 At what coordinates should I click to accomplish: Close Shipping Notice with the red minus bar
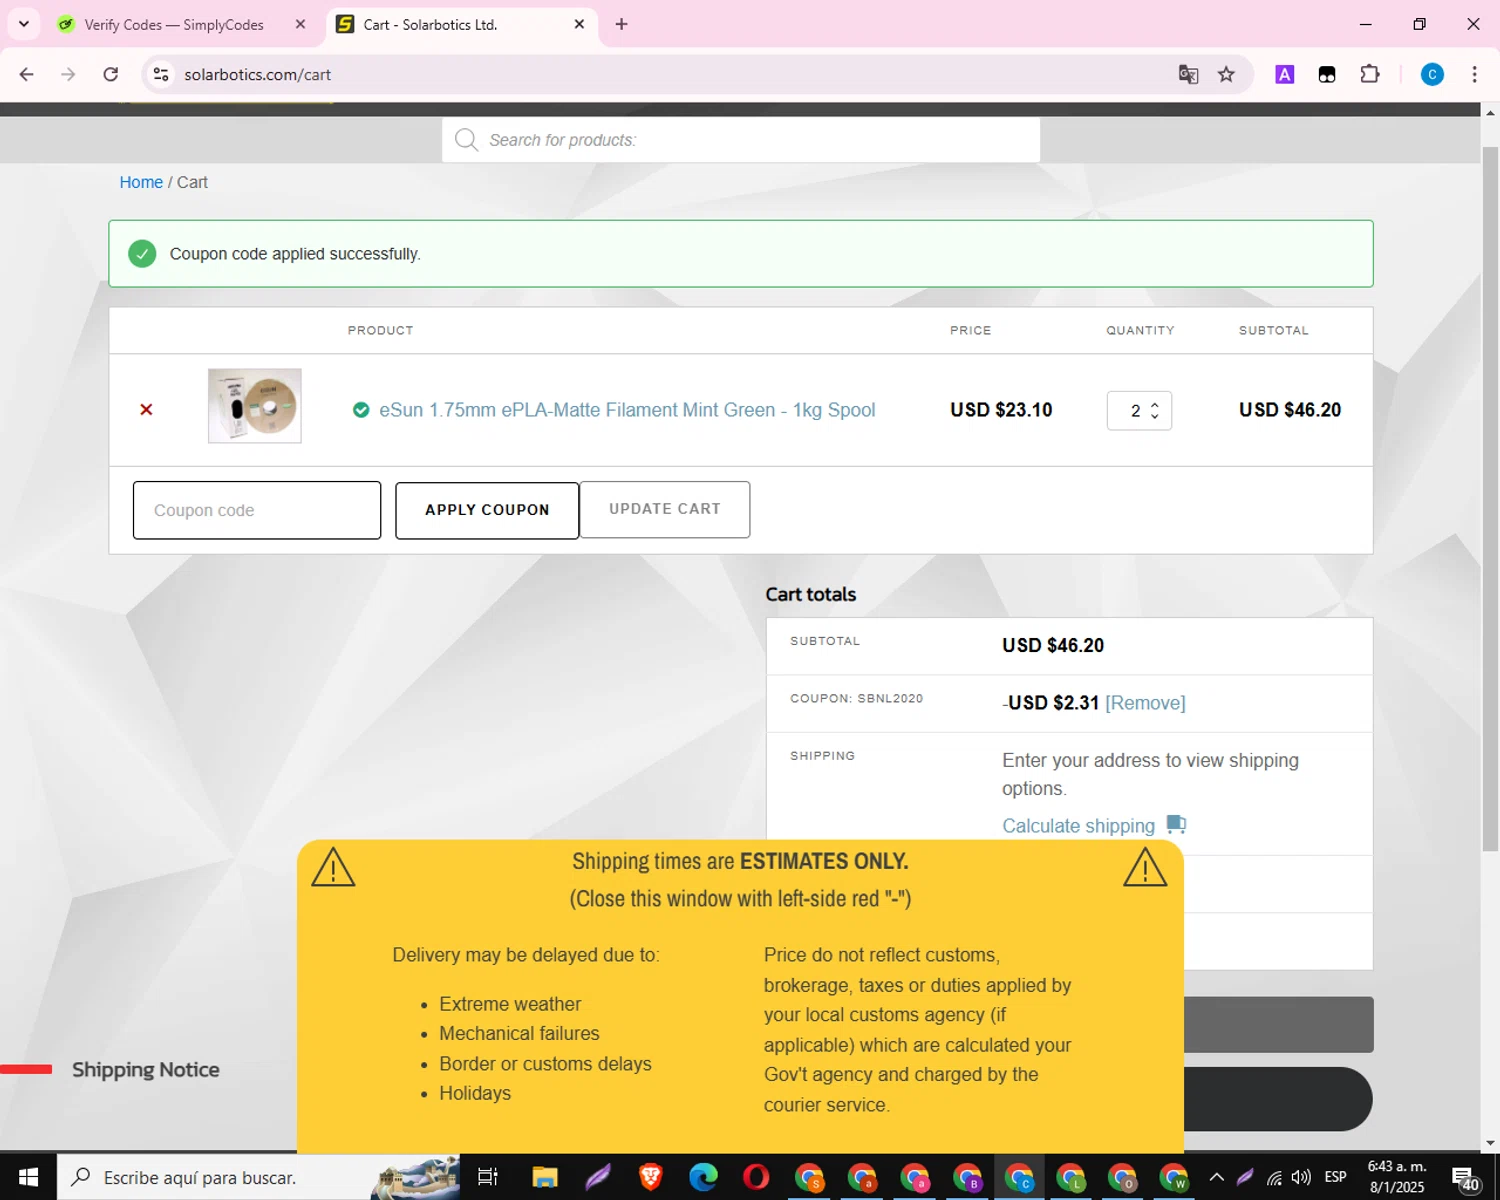tap(26, 1069)
